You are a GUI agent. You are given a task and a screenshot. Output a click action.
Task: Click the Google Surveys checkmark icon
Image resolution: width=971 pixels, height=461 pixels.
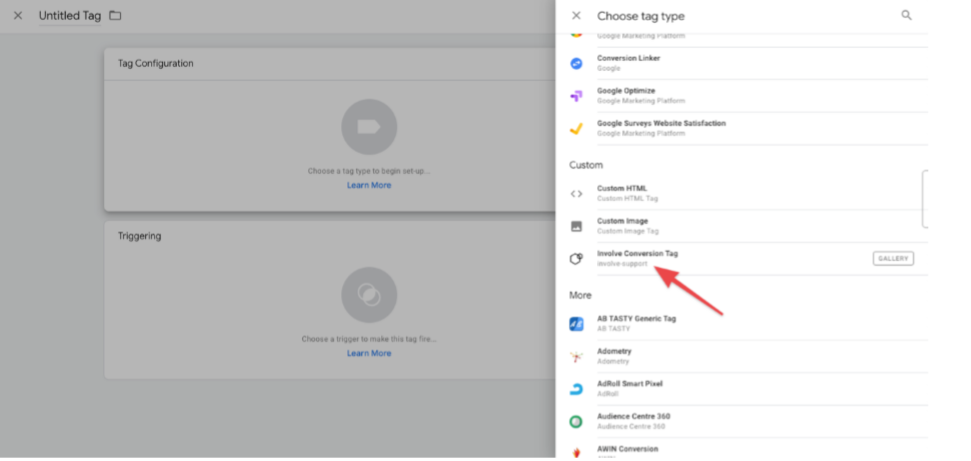[x=577, y=128]
